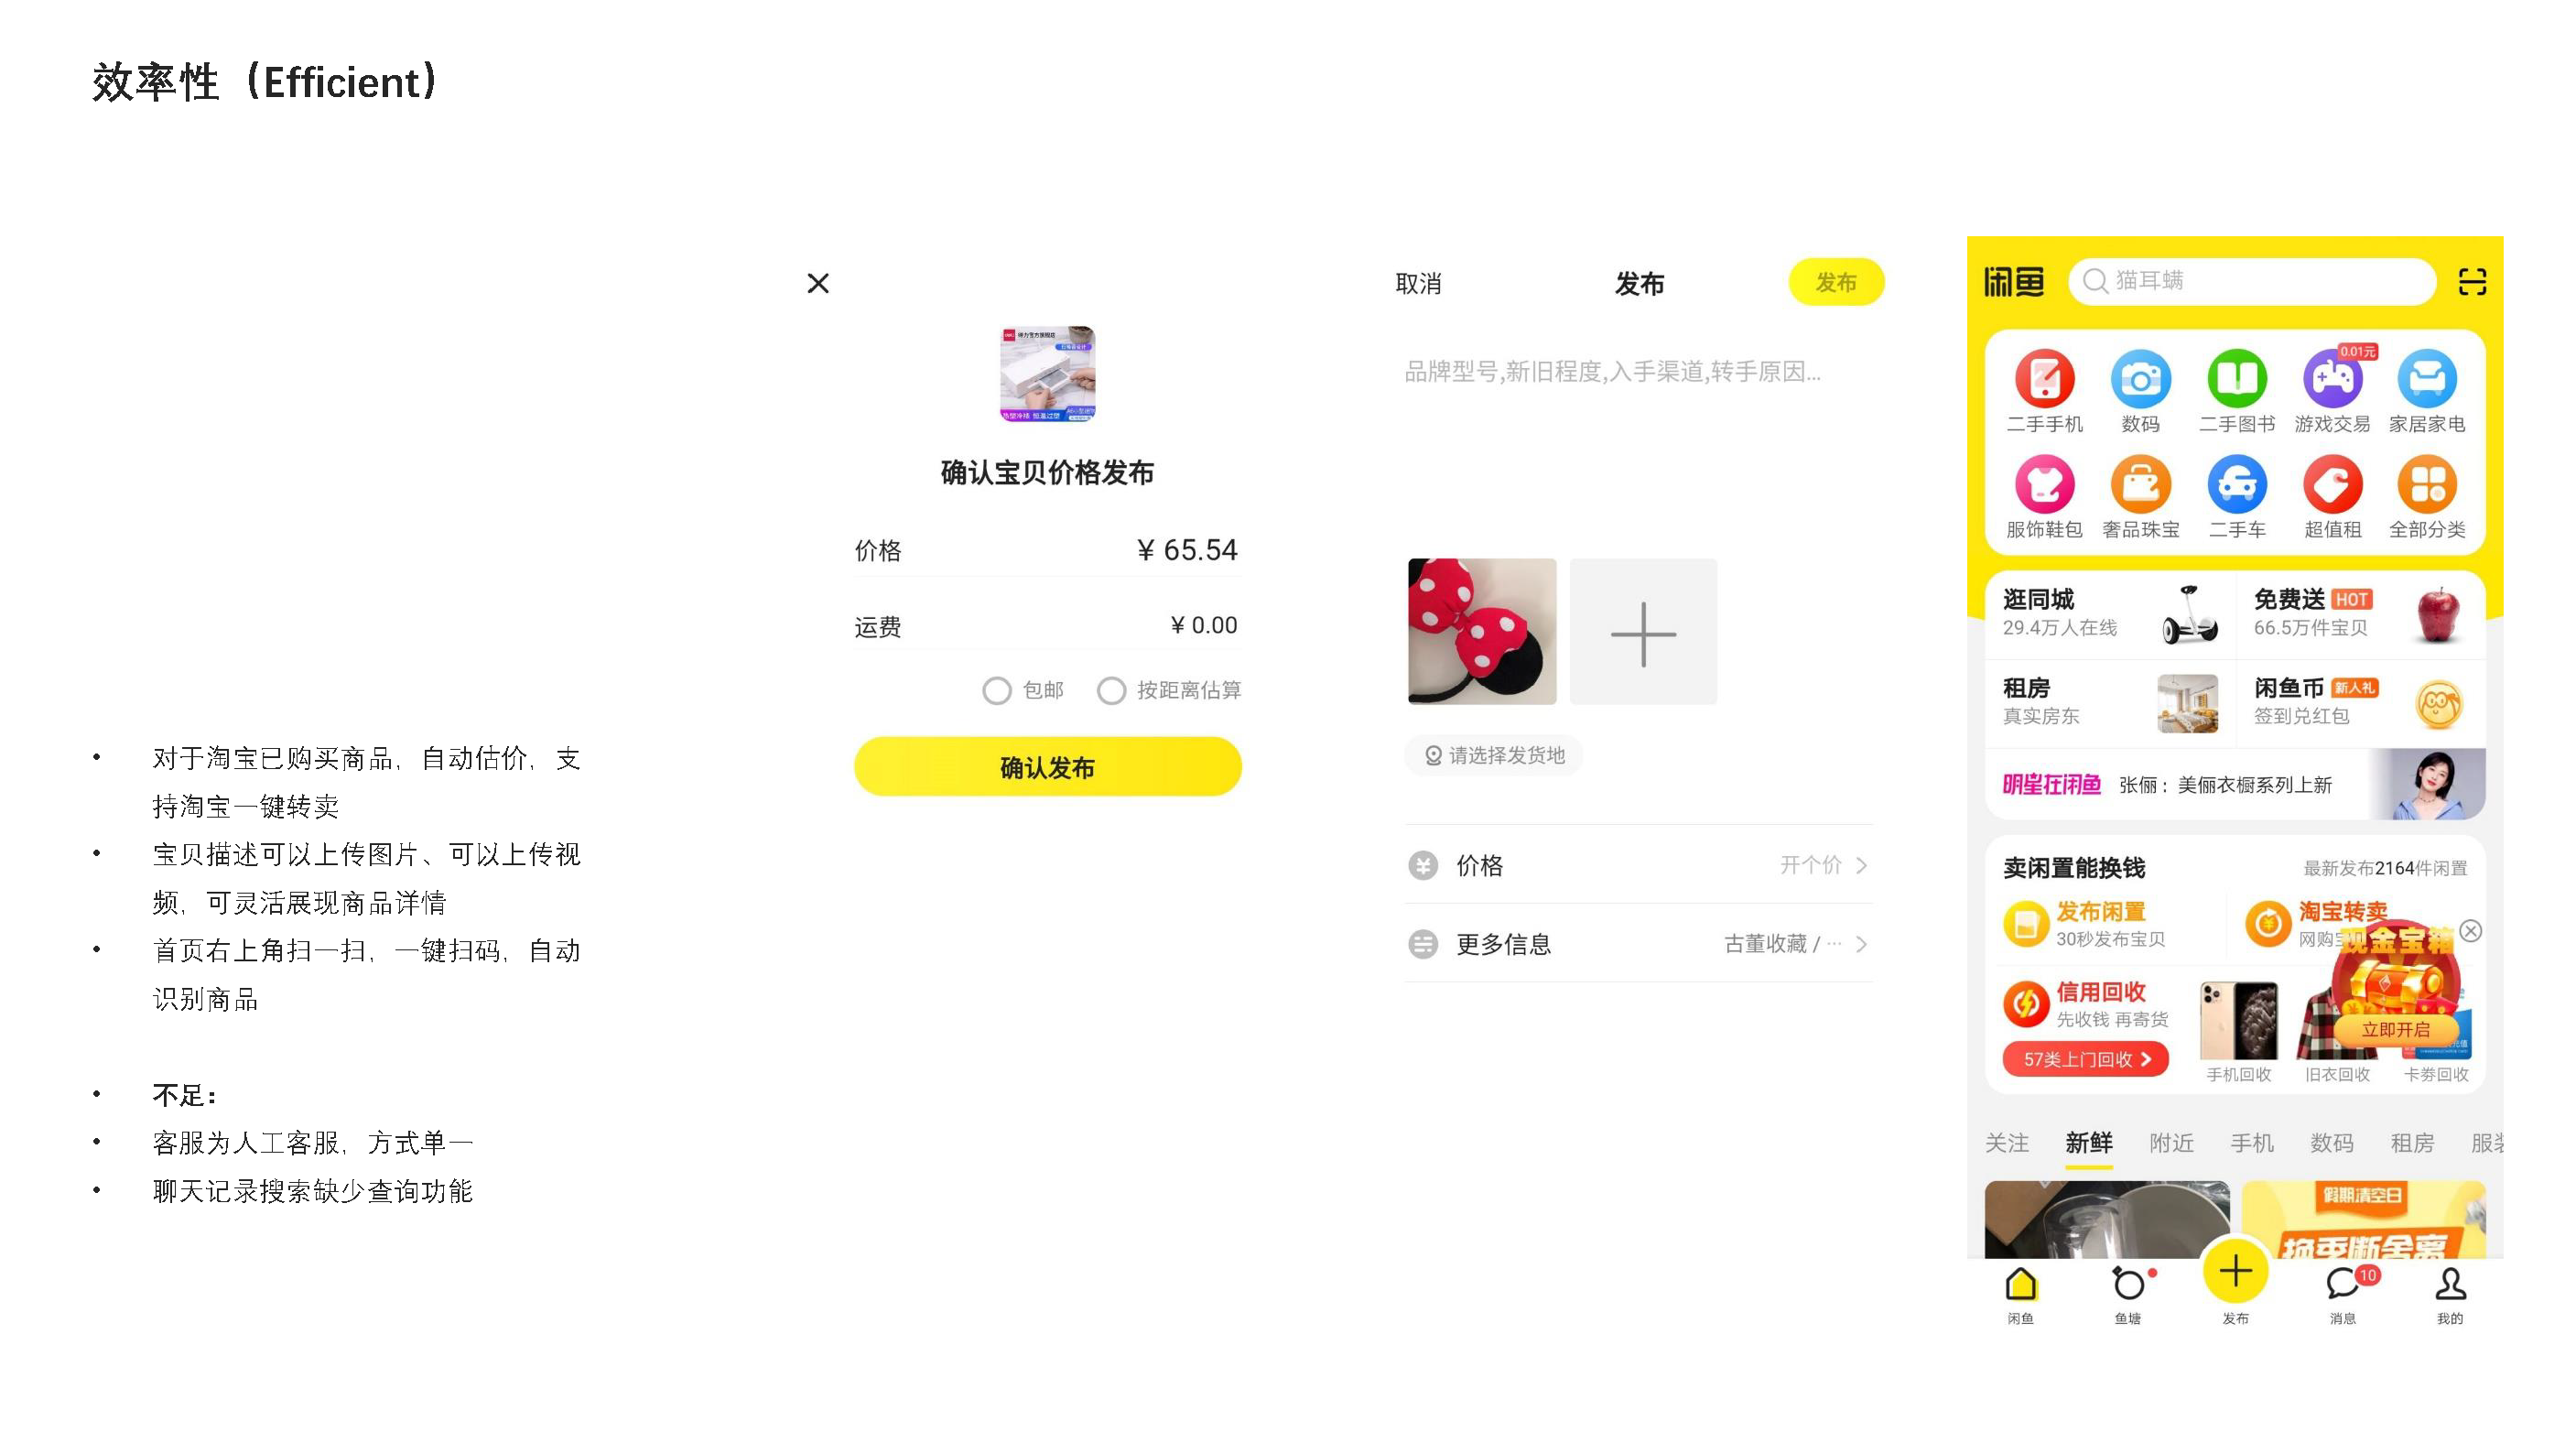
Task: Tap the yellow plus 发布 icon in bottom bar
Action: (2235, 1272)
